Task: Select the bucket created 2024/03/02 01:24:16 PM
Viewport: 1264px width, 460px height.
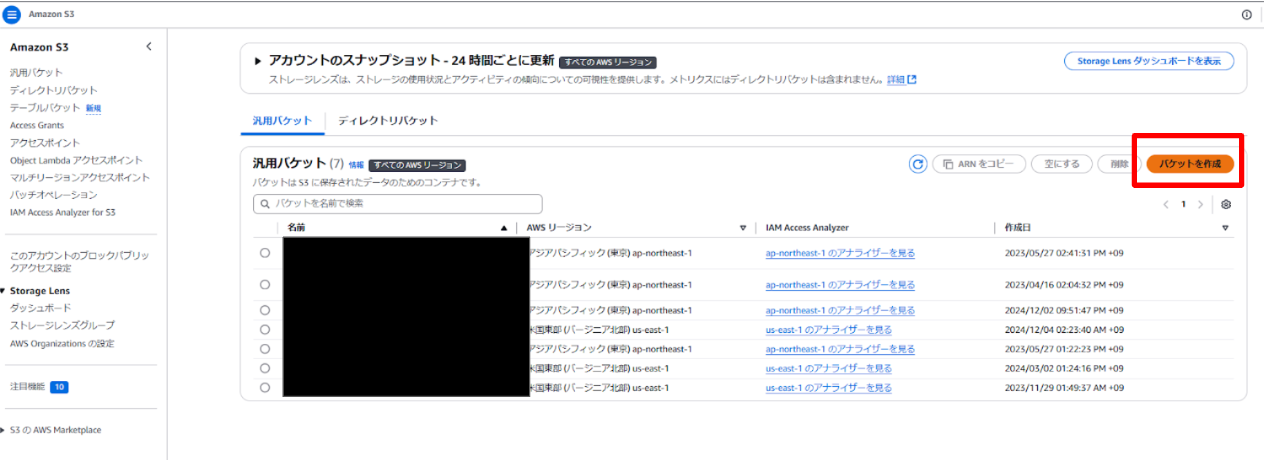Action: tap(265, 368)
